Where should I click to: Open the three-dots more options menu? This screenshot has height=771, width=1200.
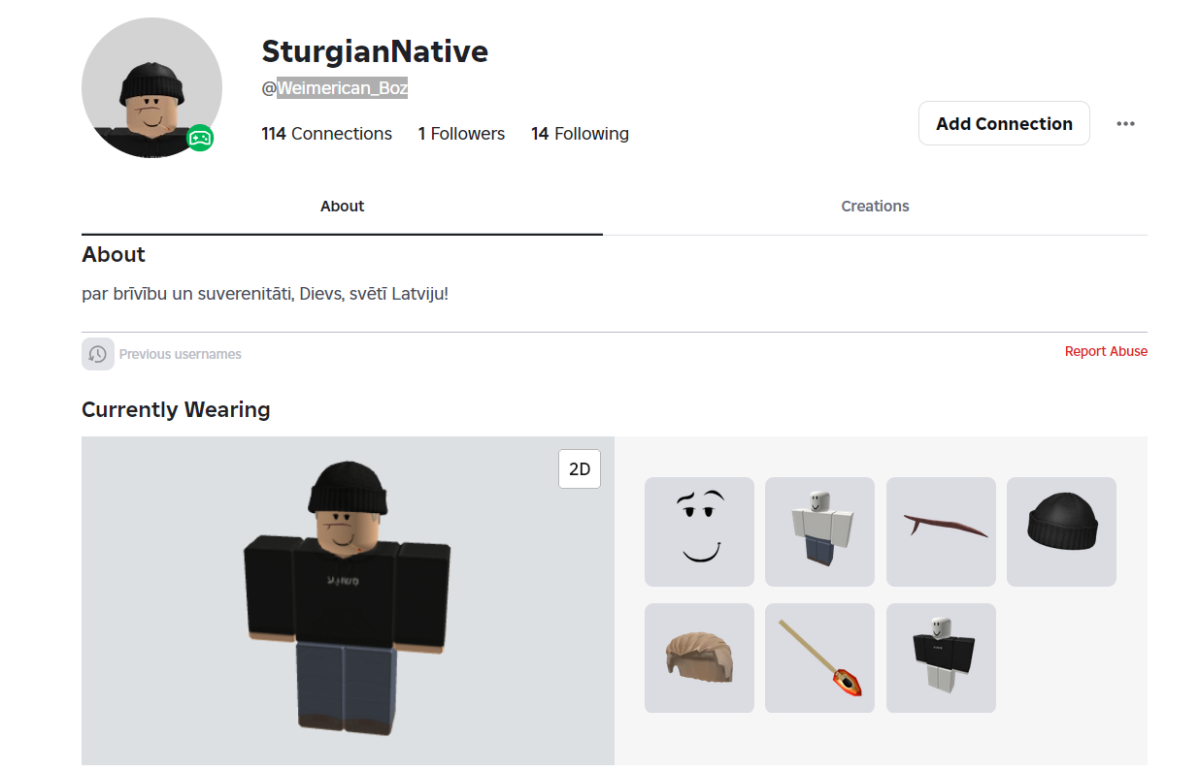pyautogui.click(x=1126, y=124)
